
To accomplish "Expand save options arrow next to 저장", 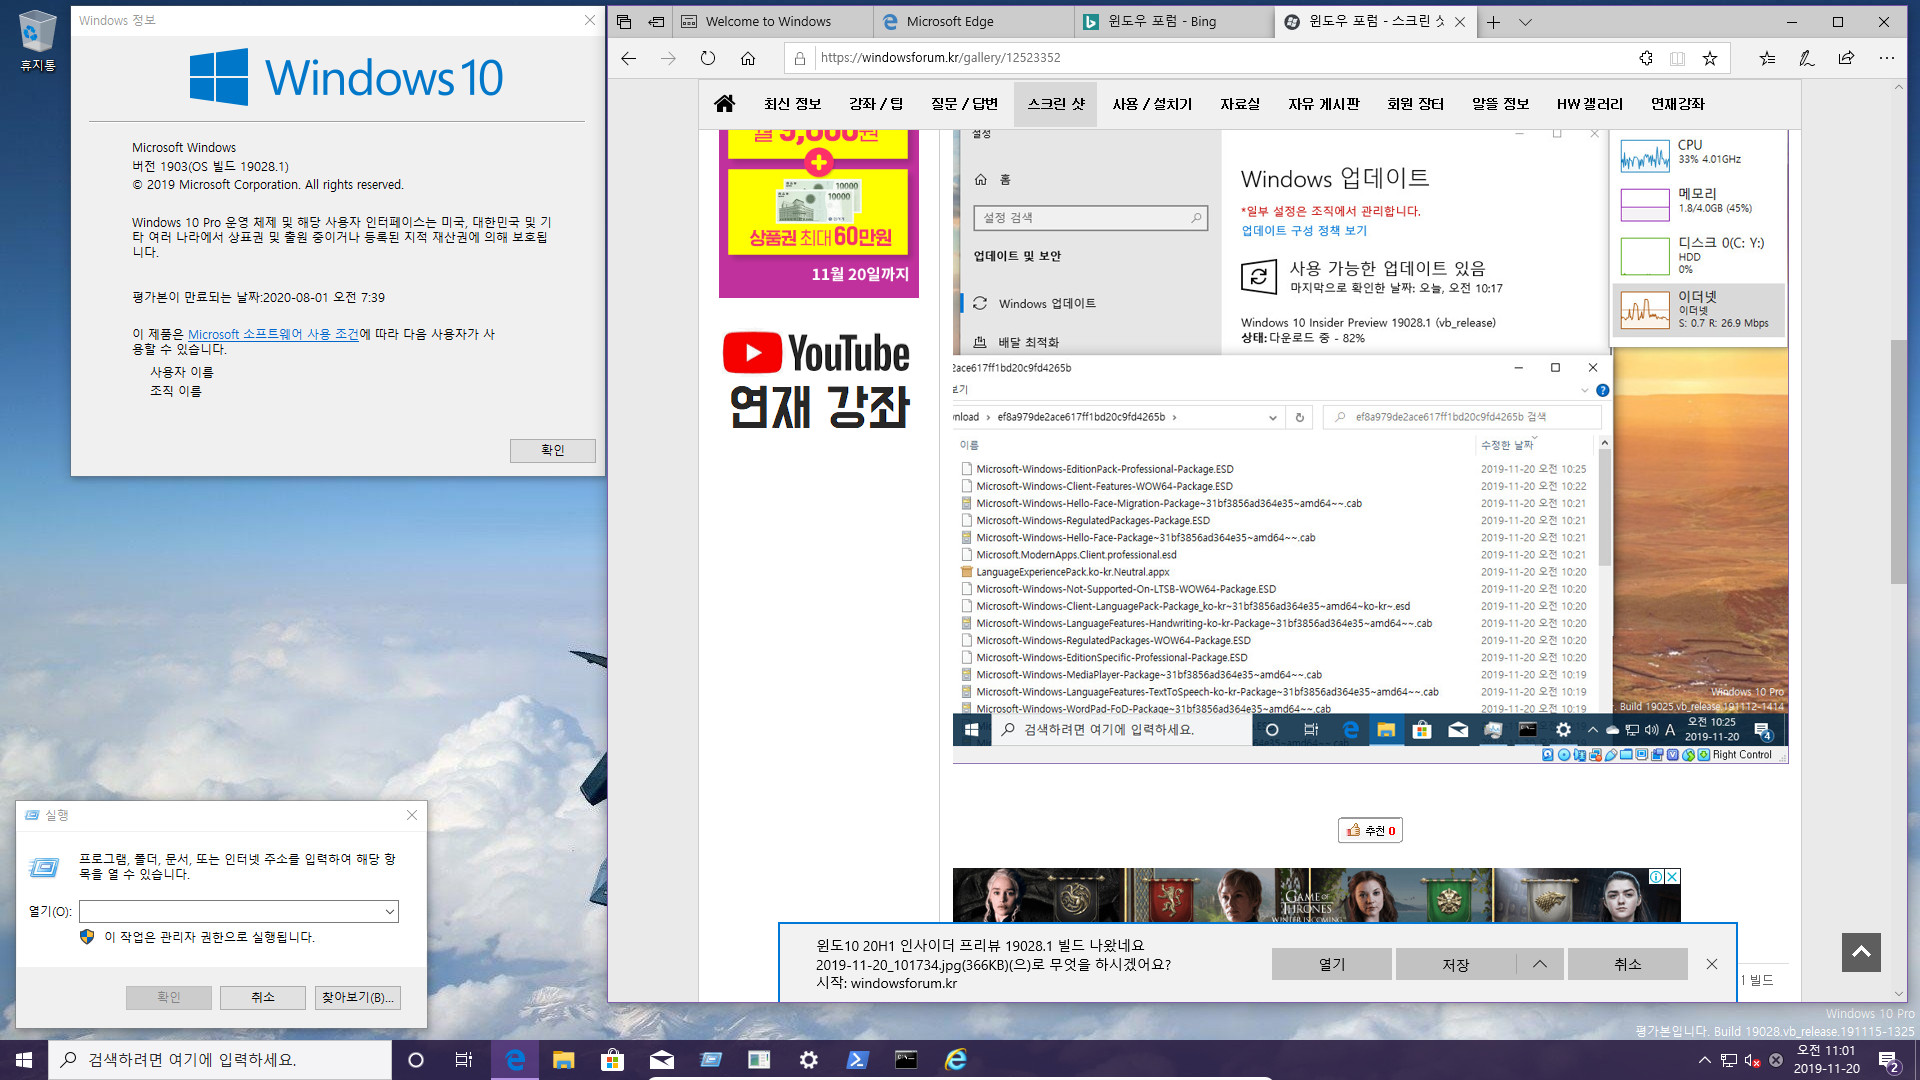I will (1540, 964).
